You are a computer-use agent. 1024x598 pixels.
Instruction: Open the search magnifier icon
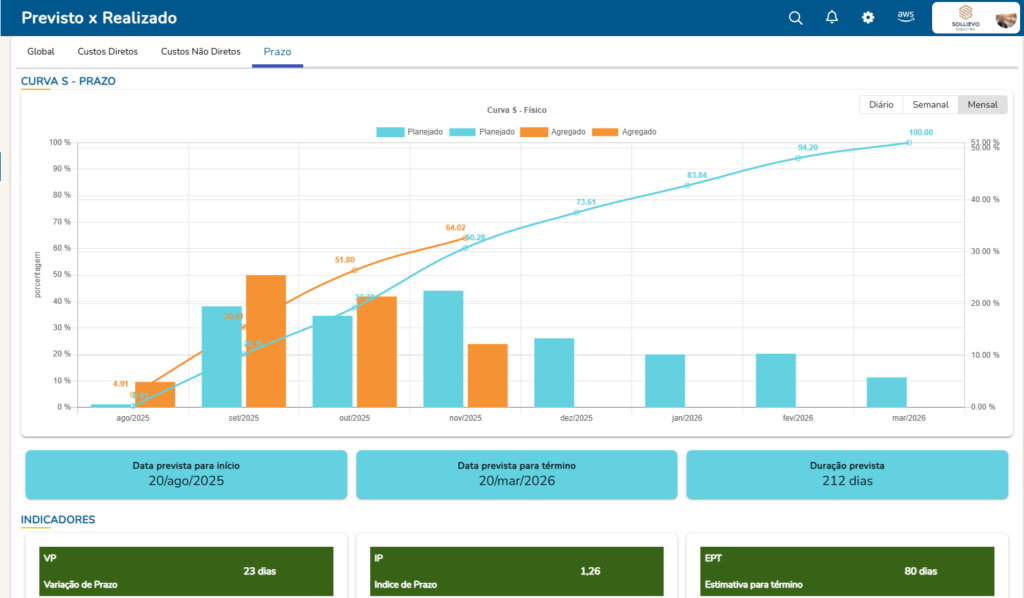pos(795,18)
